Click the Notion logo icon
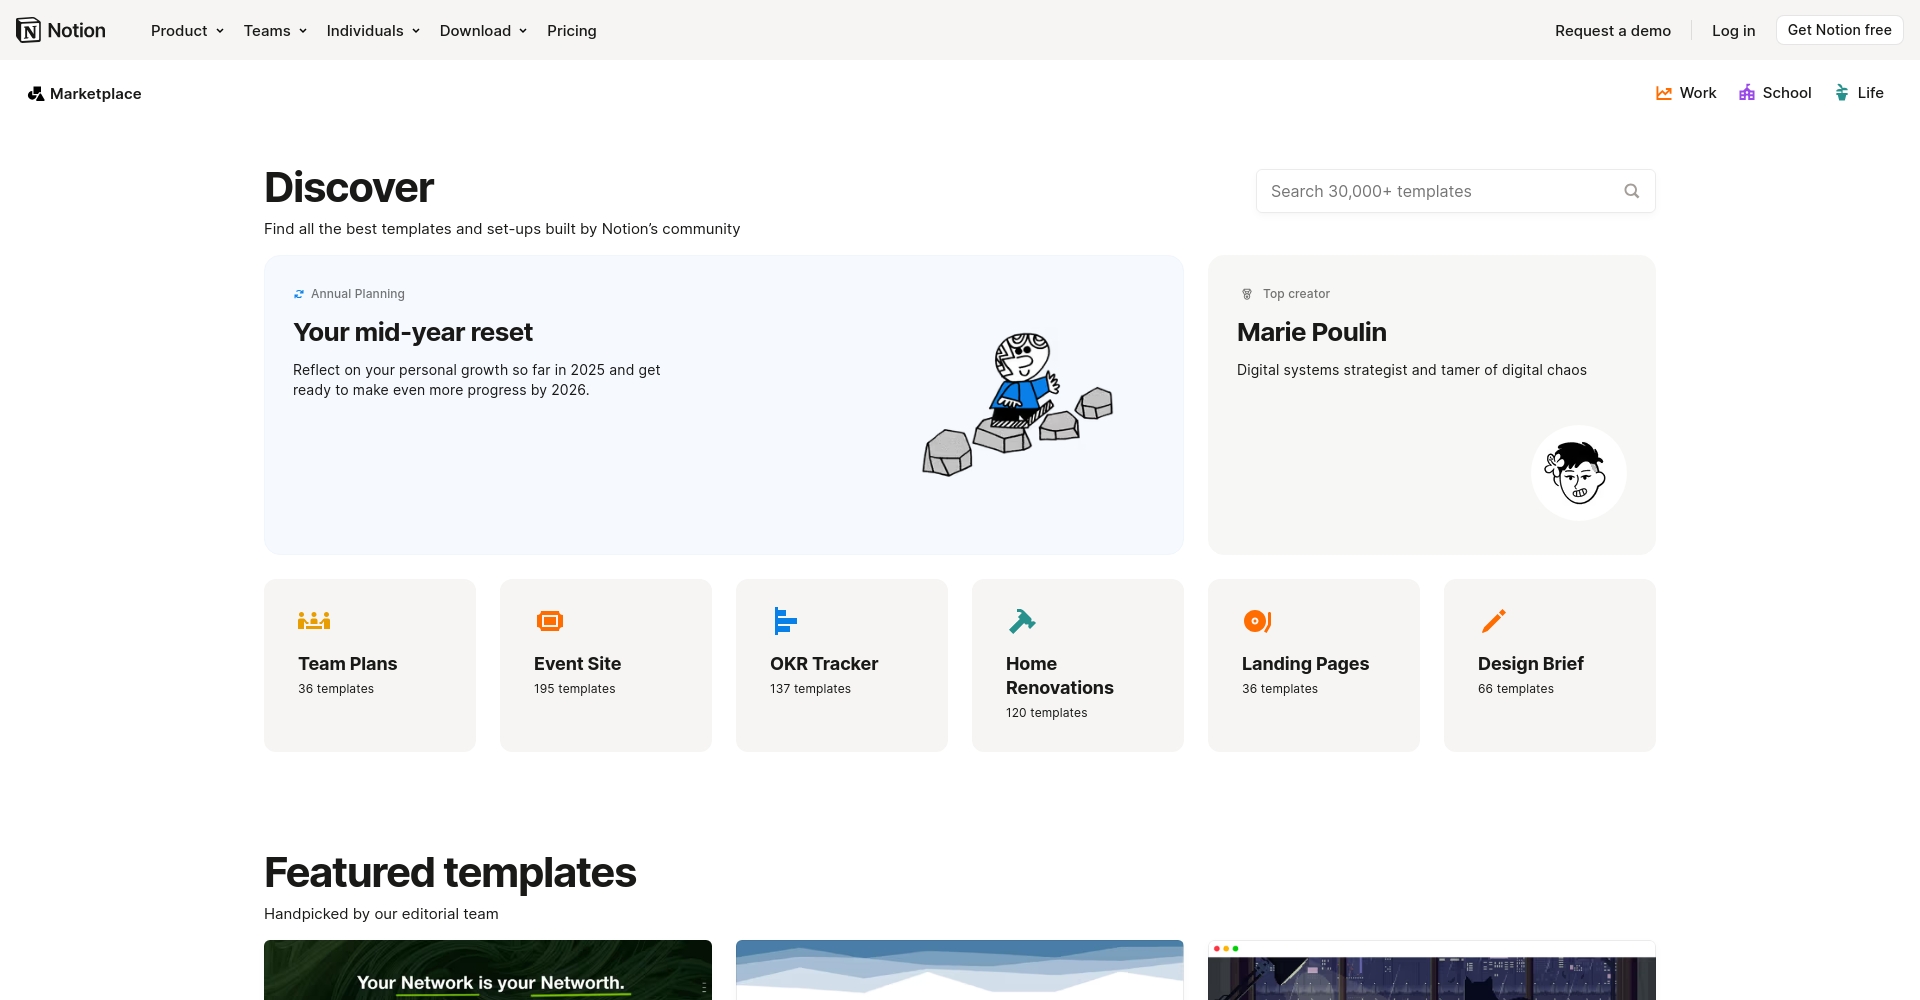Image resolution: width=1920 pixels, height=1000 pixels. (29, 30)
